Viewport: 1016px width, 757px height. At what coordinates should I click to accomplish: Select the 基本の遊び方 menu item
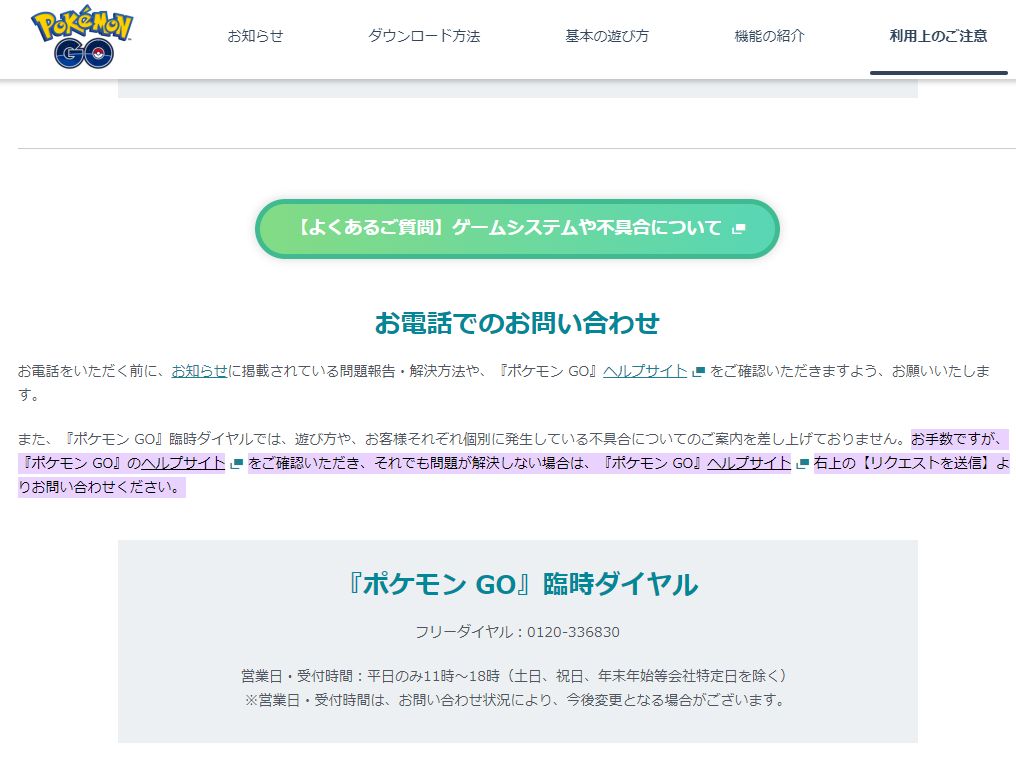coord(607,36)
